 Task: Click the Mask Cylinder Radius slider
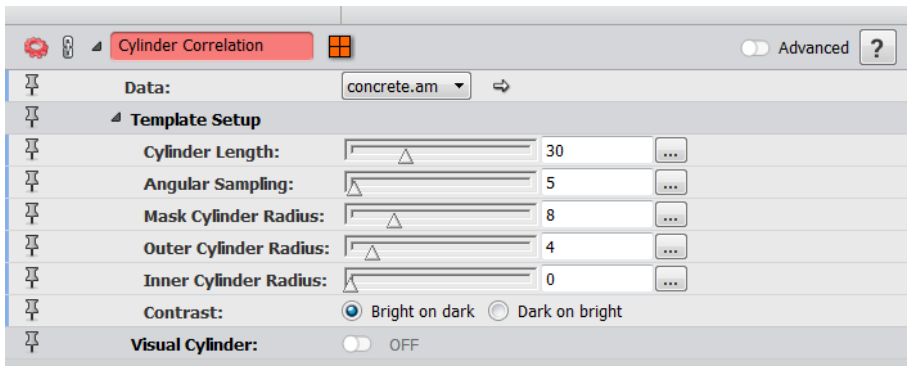tap(440, 215)
